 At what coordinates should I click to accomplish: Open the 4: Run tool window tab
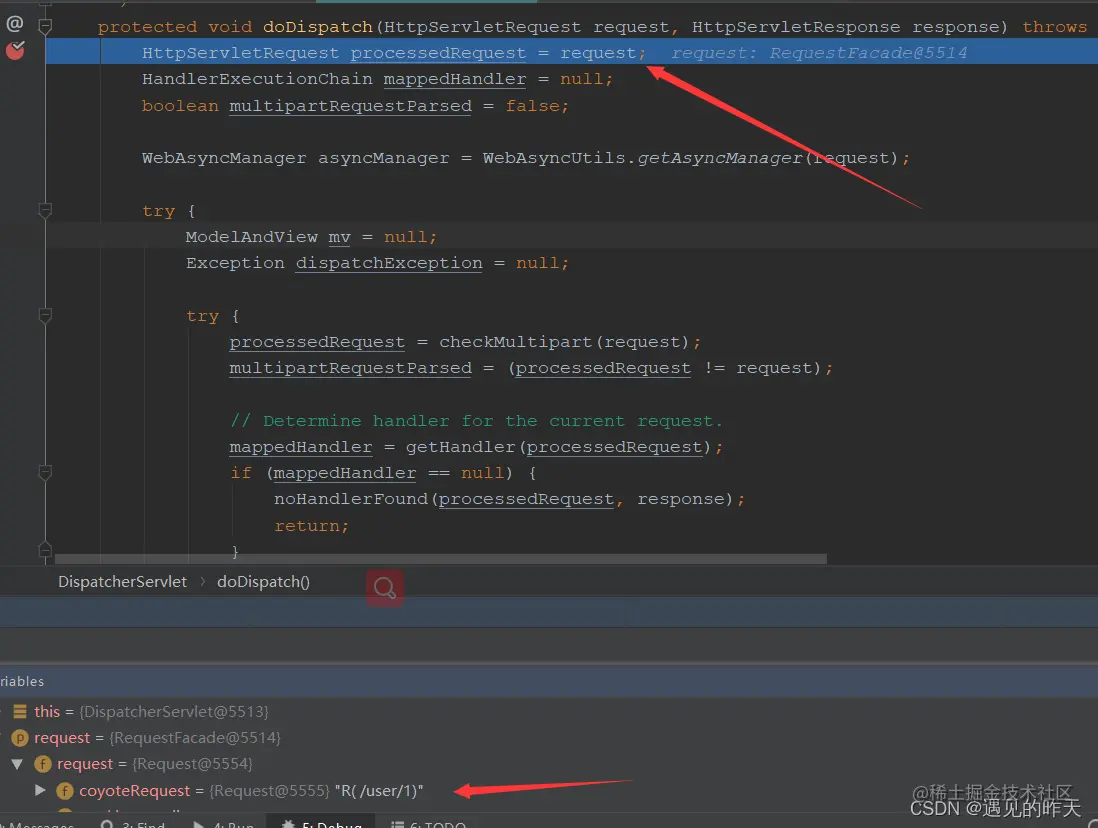click(223, 825)
